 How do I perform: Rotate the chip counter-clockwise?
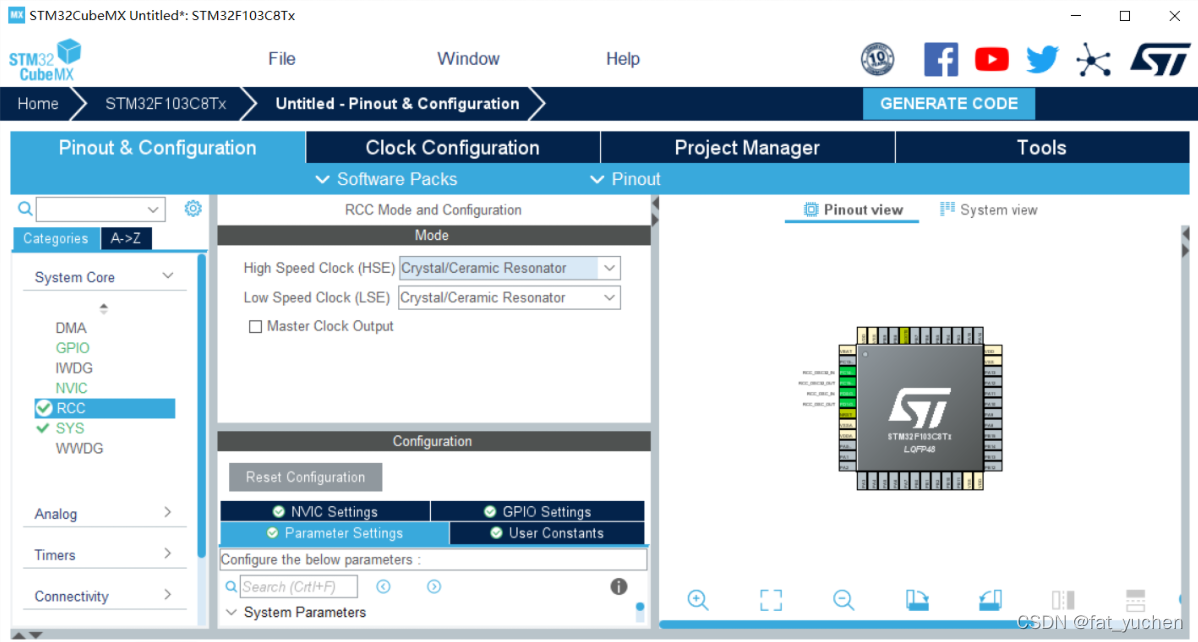tap(990, 600)
